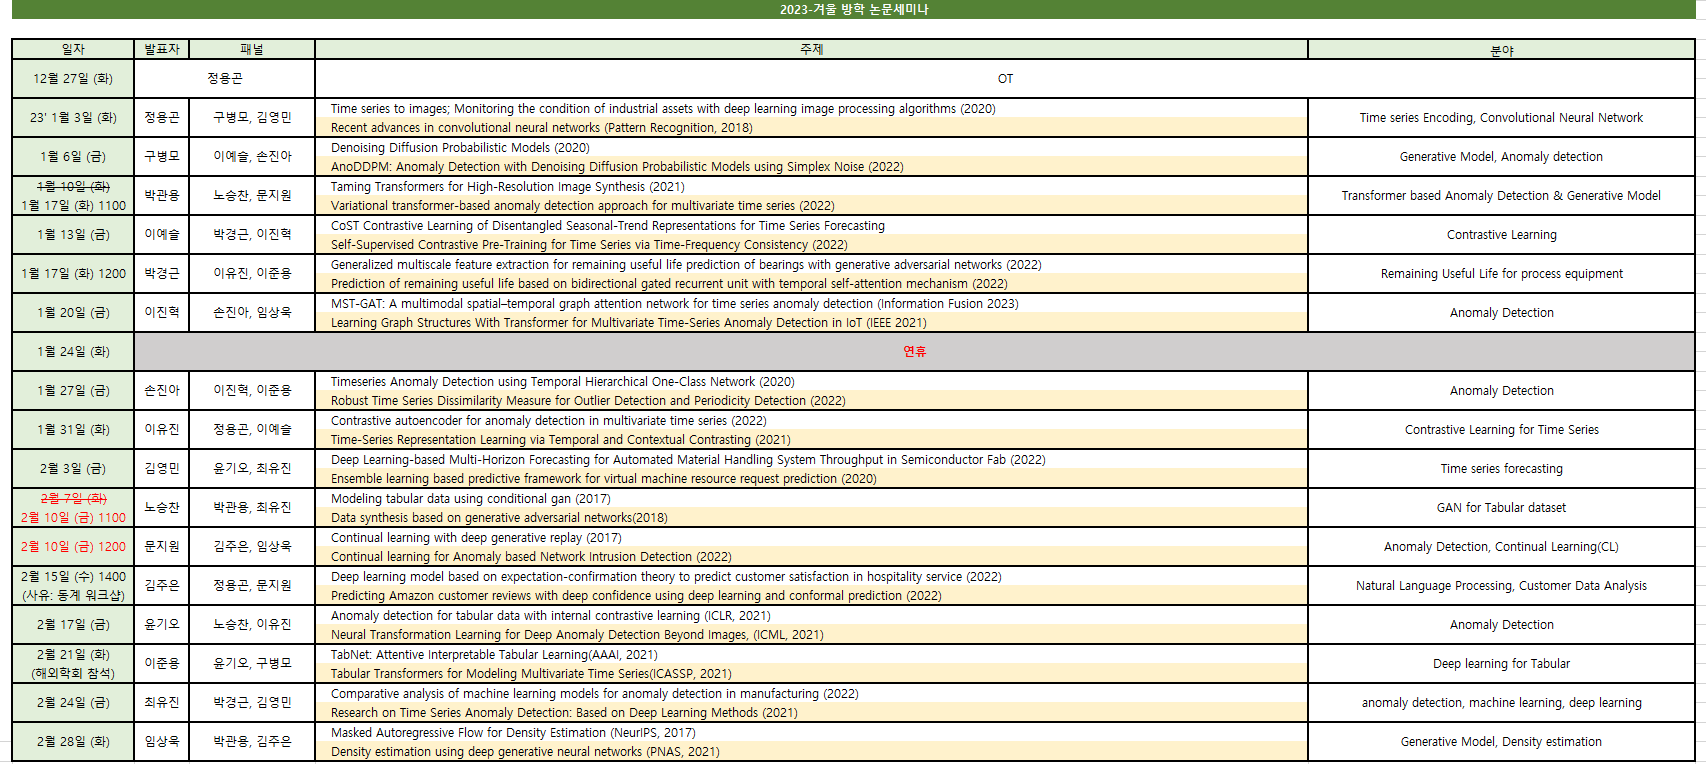Select the '2월 28일 (화)' date cell

[x=73, y=742]
